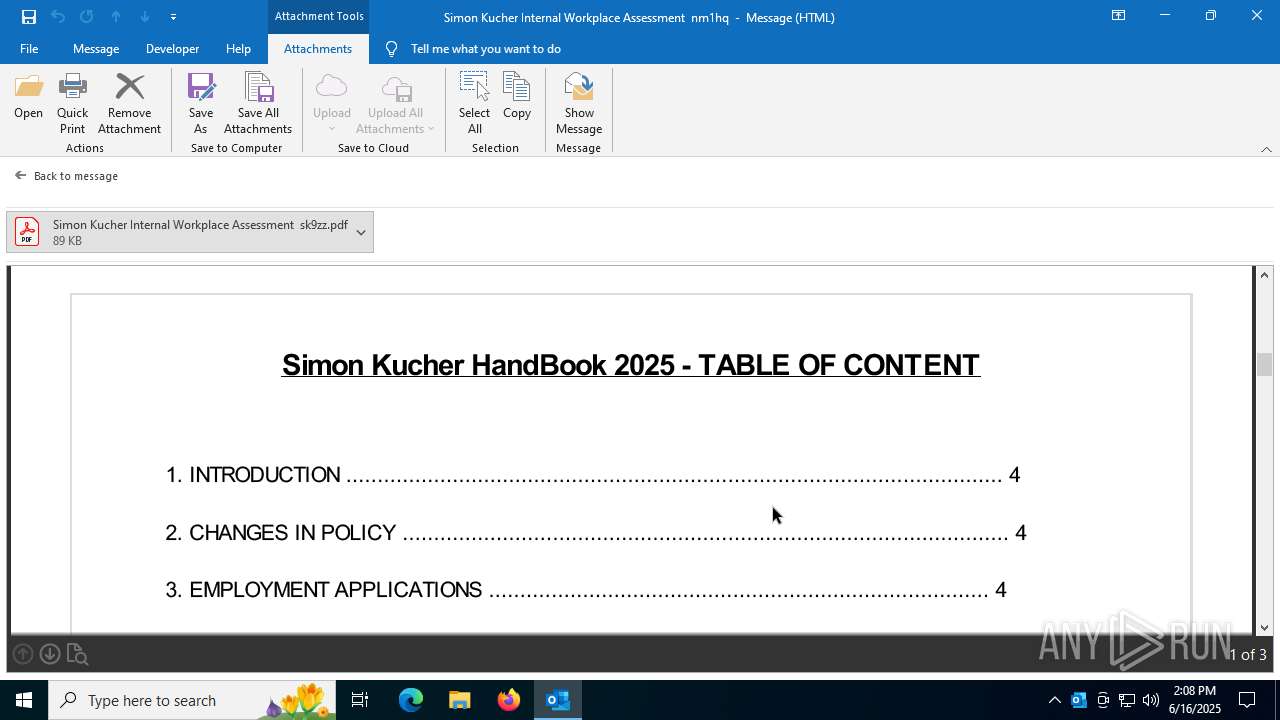This screenshot has height=720, width=1280.
Task: Select All attachments
Action: coord(474,104)
